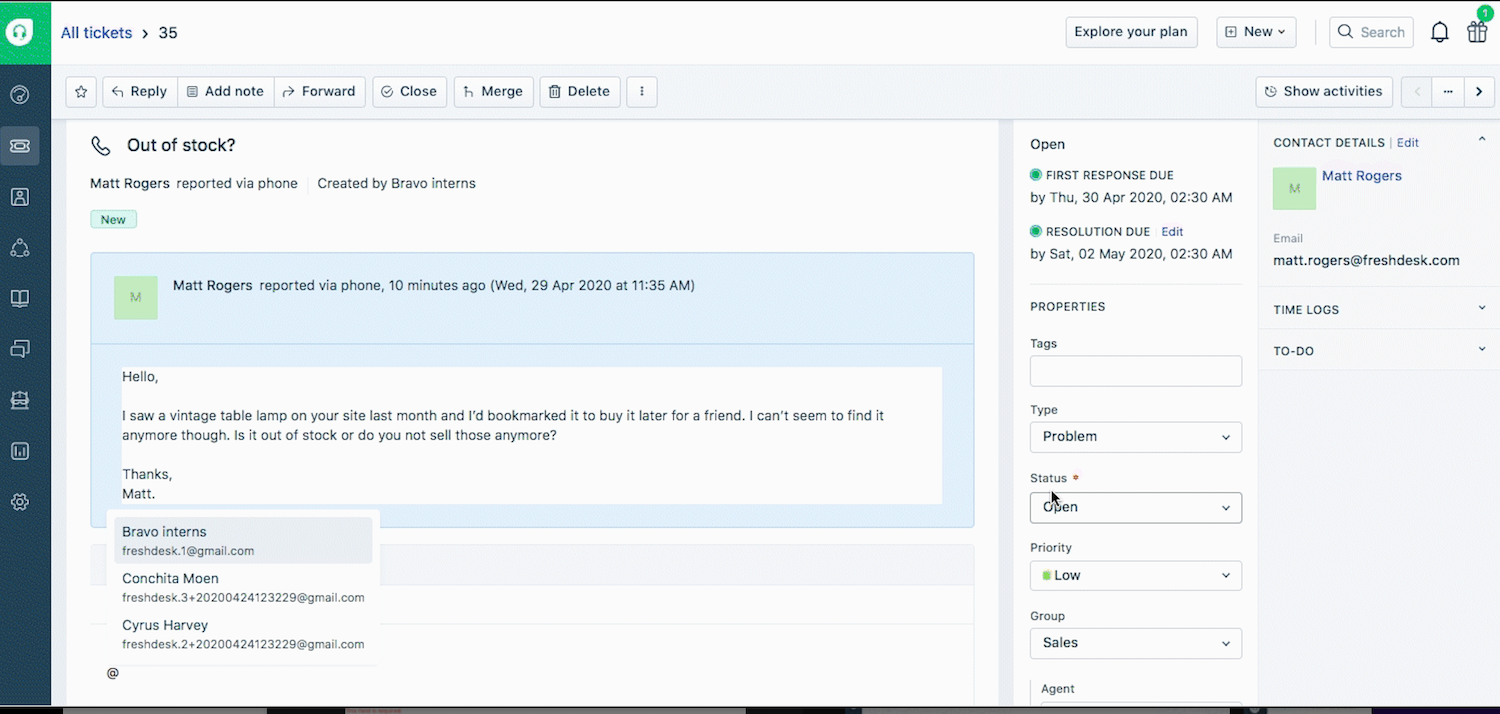Viewport: 1500px width, 714px height.
Task: Forward the ticket
Action: coord(320,91)
